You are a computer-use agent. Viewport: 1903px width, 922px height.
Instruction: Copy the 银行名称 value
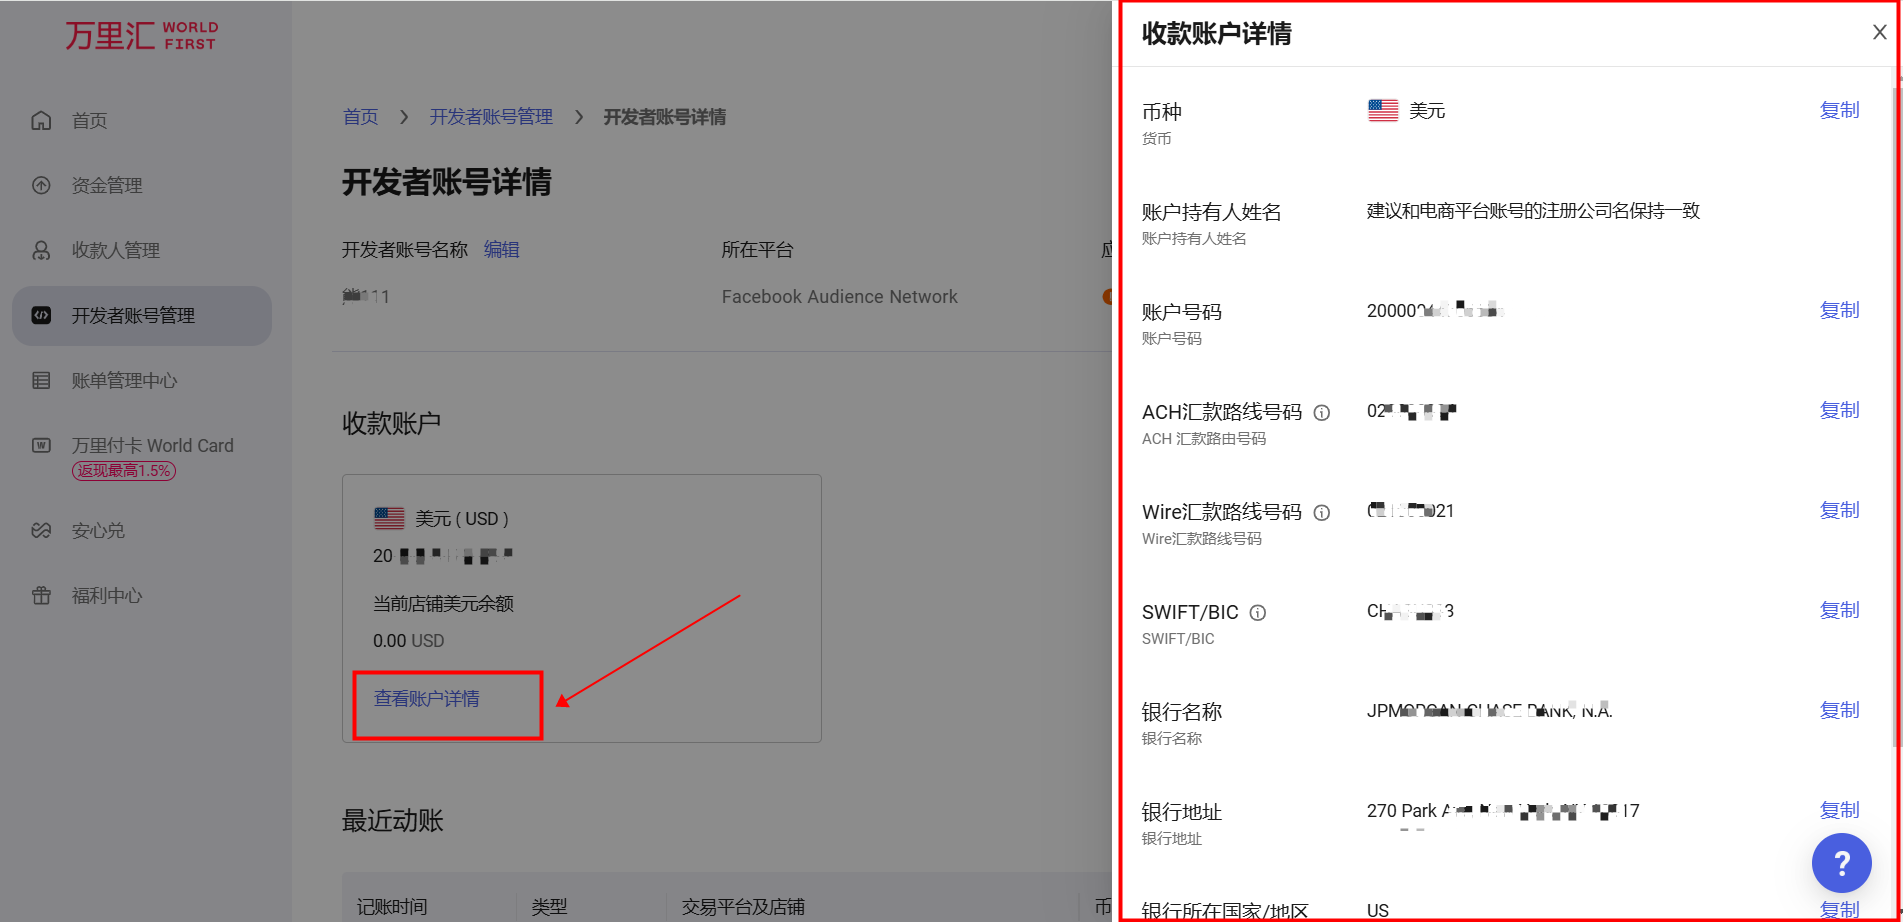(1838, 710)
